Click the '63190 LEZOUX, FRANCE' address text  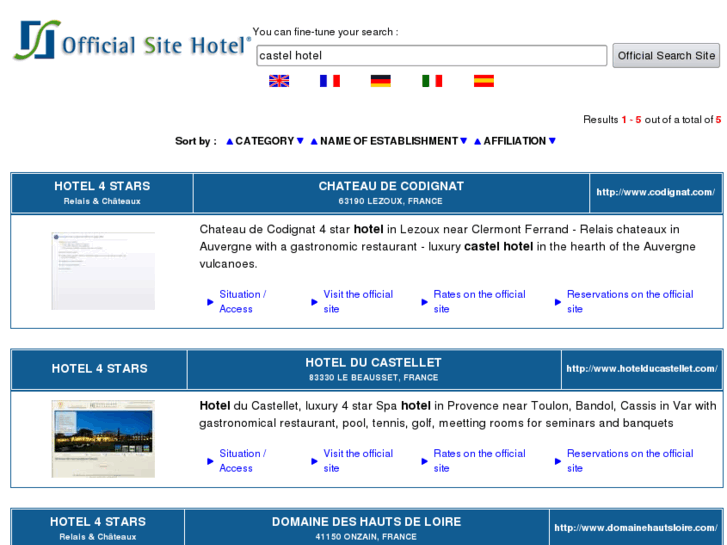(390, 201)
